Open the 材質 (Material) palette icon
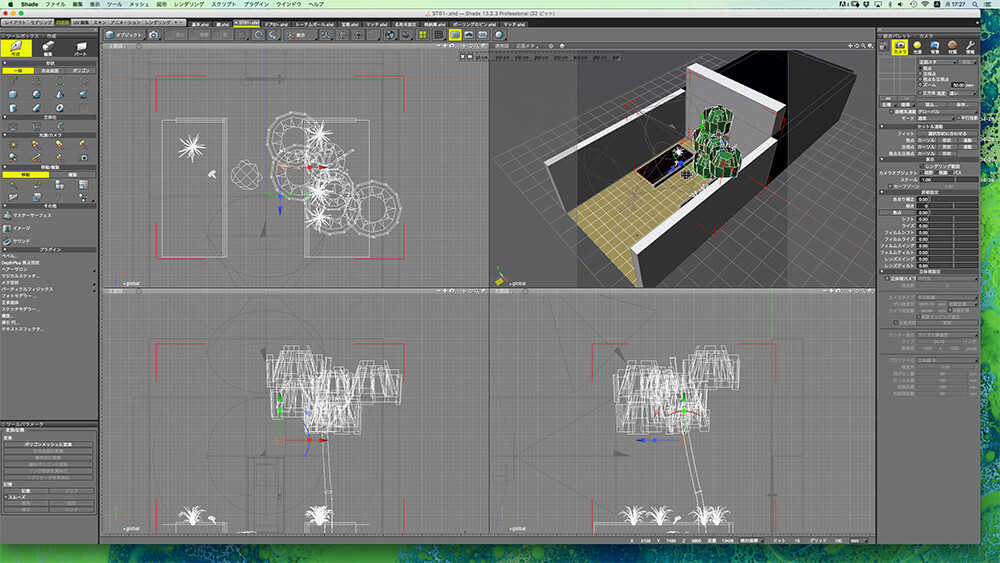Screen dimensions: 1000x563 click(x=952, y=46)
